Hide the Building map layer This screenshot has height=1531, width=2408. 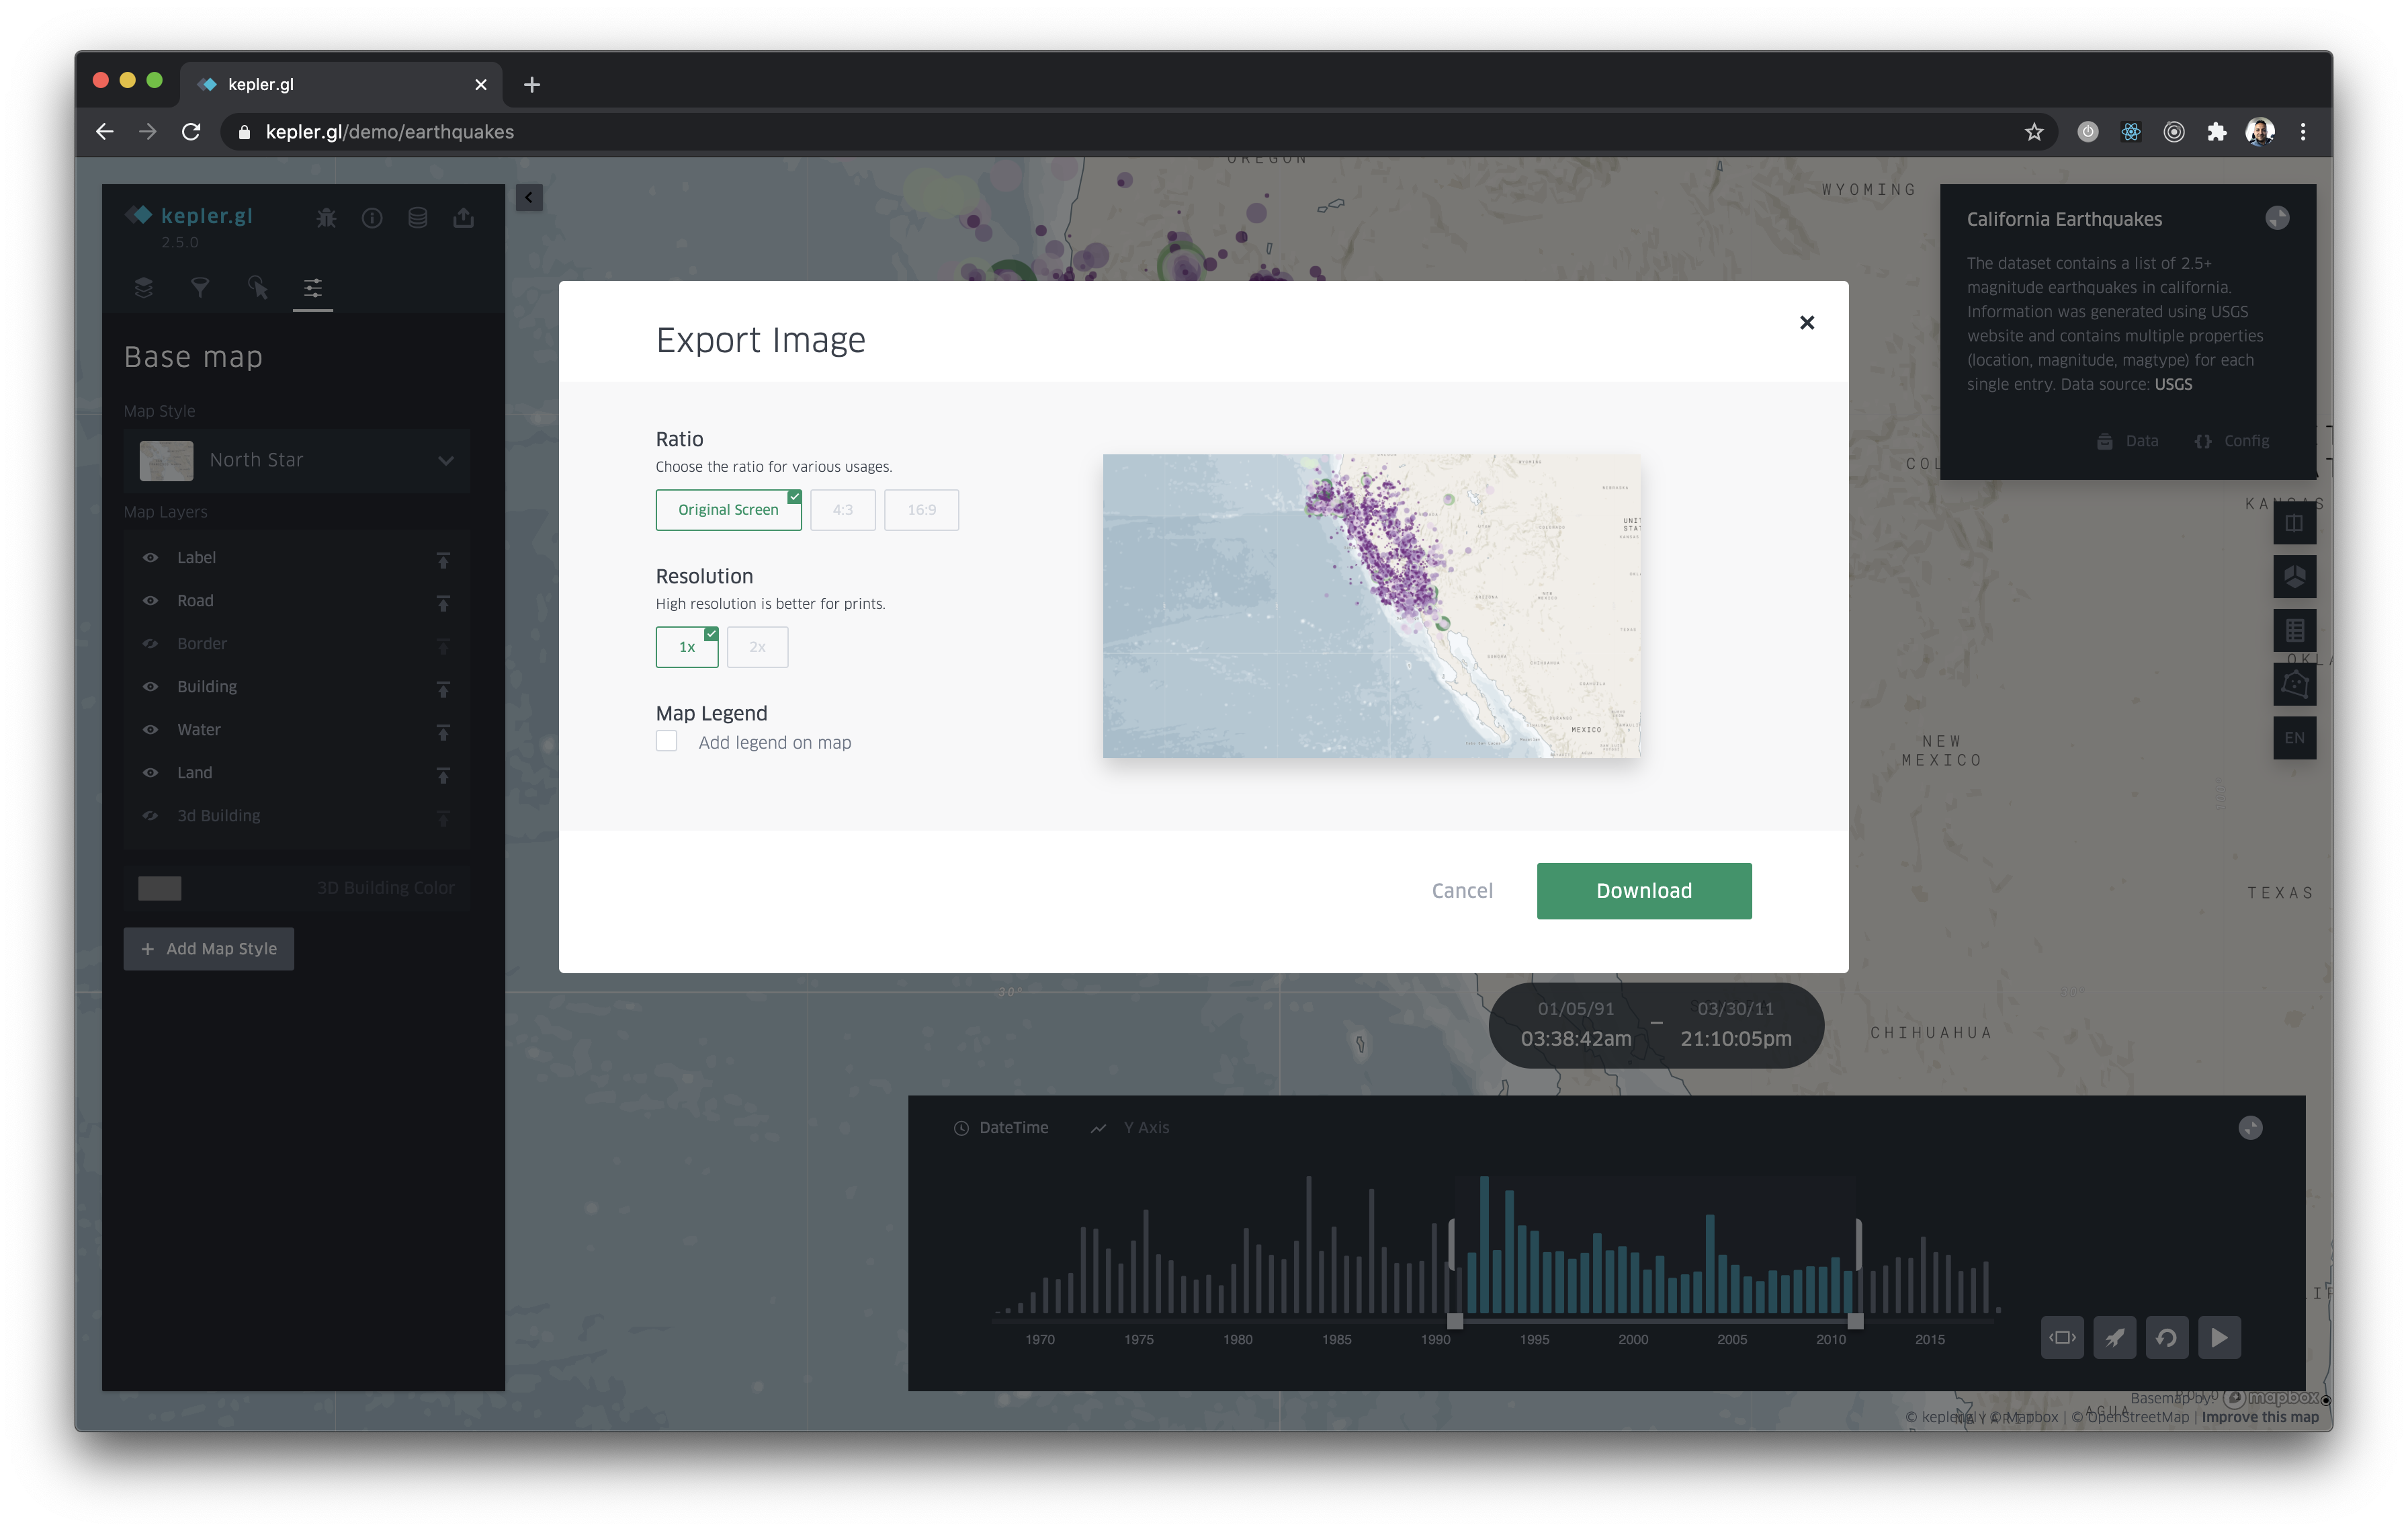point(151,687)
